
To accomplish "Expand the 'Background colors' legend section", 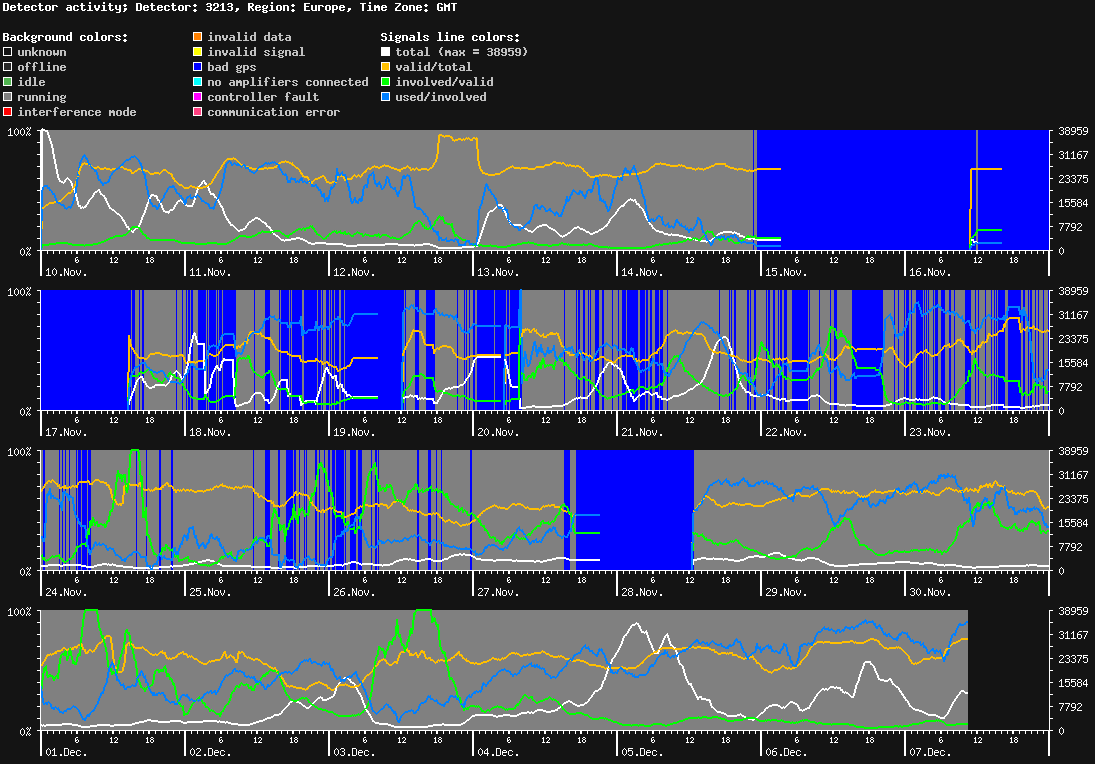I will coord(63,37).
